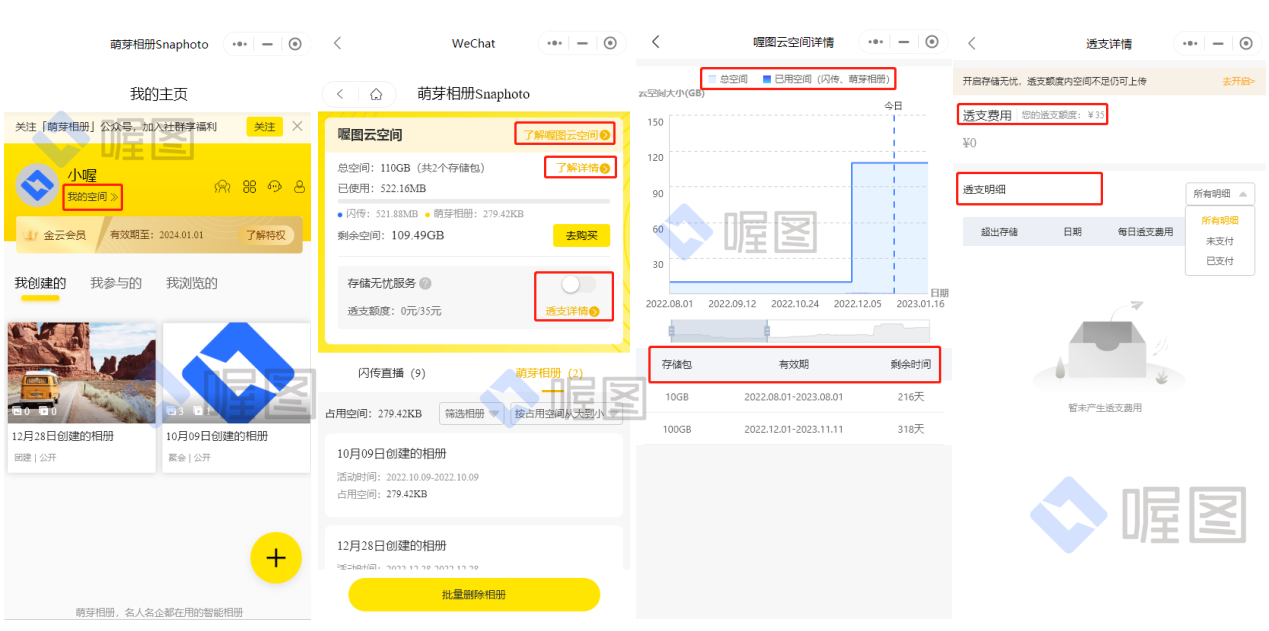Click the 2022.12.01-2023.11.11 validity cell
The width and height of the screenshot is (1269, 631).
(794, 429)
